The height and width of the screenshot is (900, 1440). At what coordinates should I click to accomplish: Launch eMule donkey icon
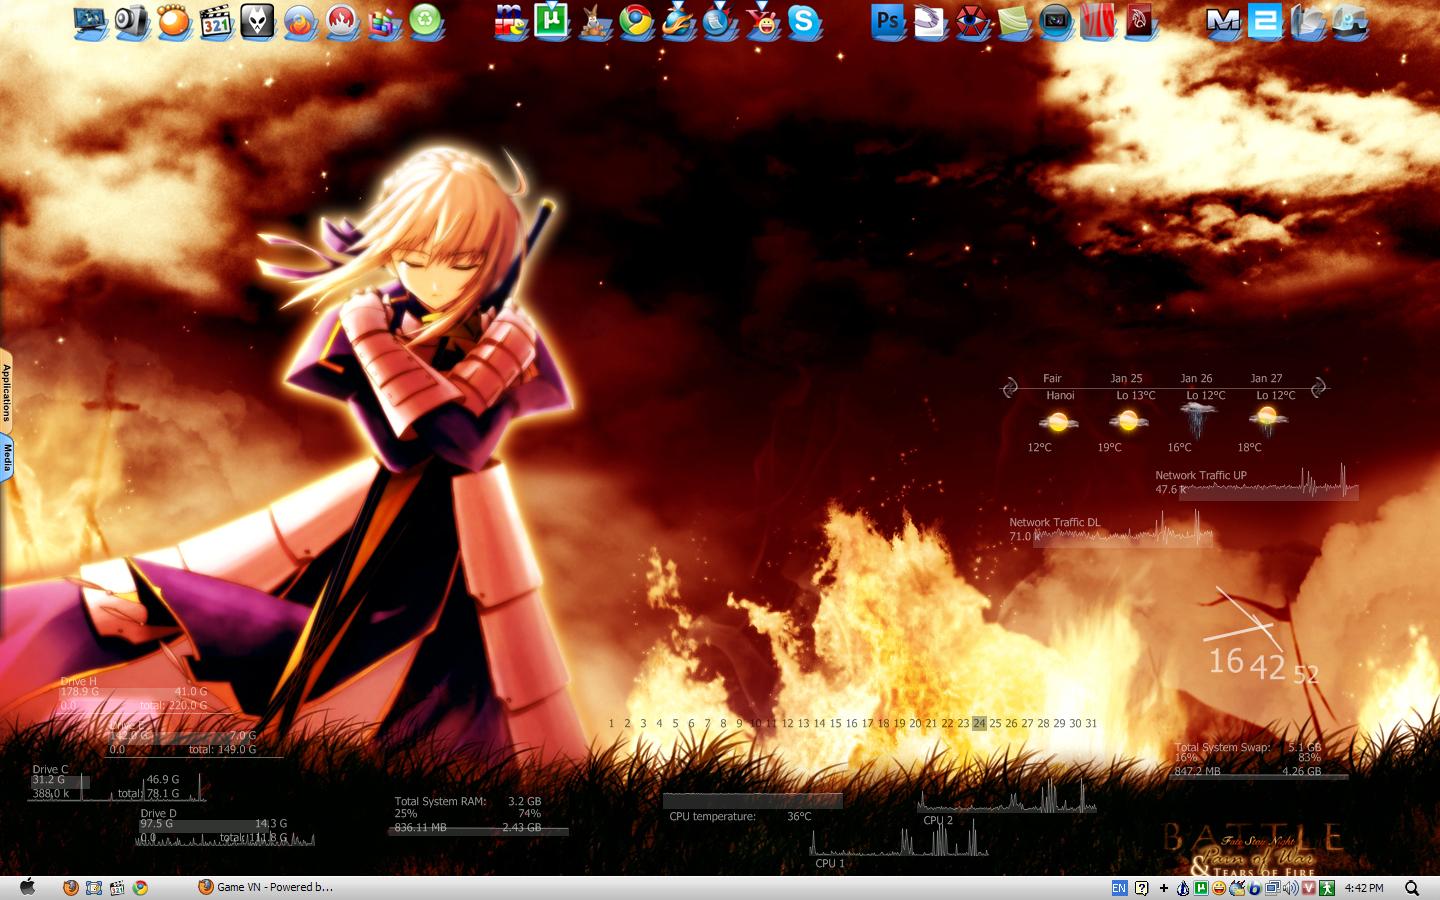[x=594, y=21]
